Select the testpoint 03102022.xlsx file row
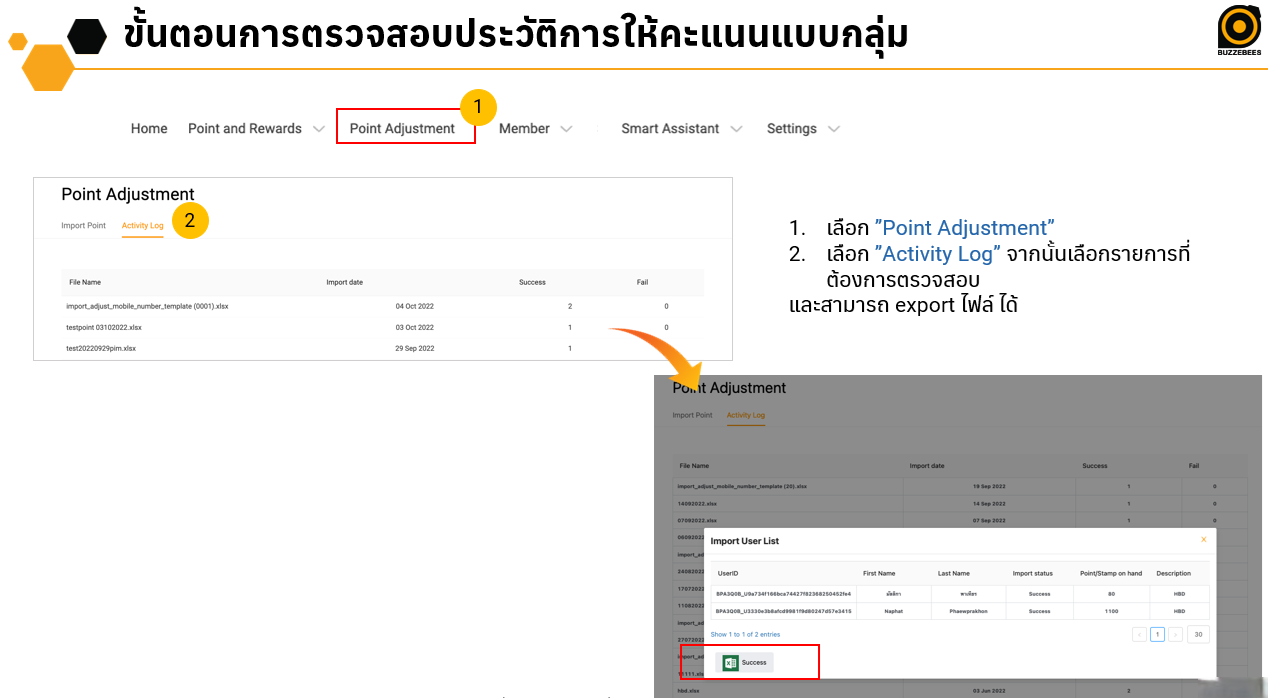This screenshot has width=1268, height=698. click(104, 327)
